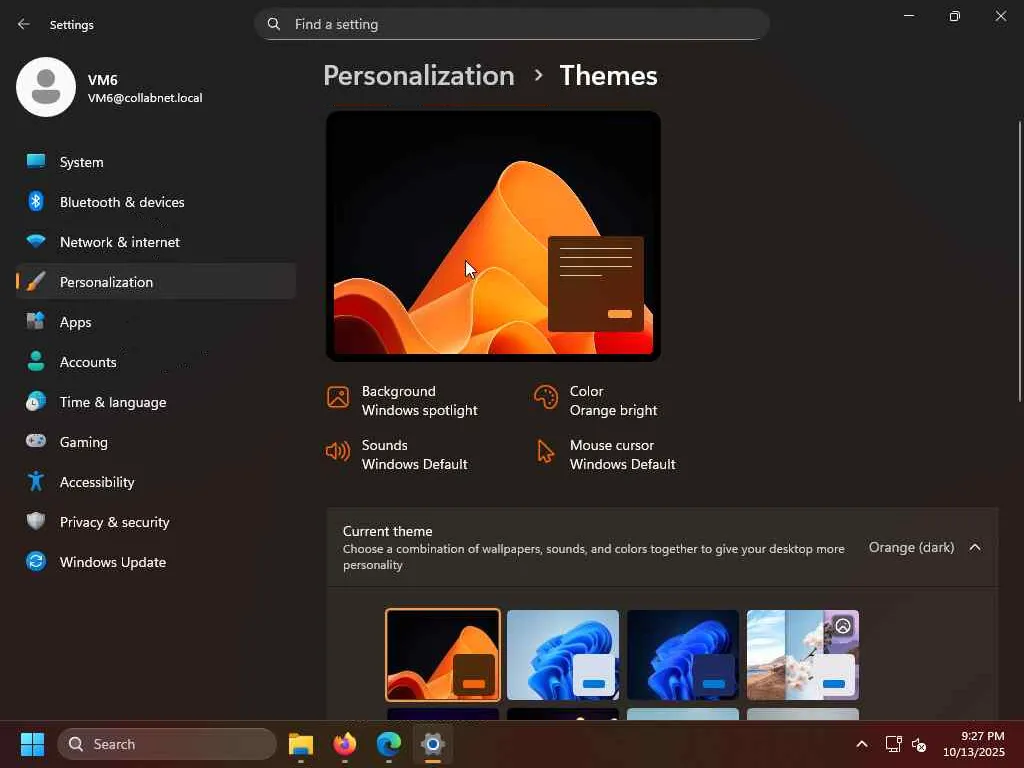Click the vertical scrollbar of the Themes page
Image resolution: width=1024 pixels, height=768 pixels.
click(x=1019, y=261)
